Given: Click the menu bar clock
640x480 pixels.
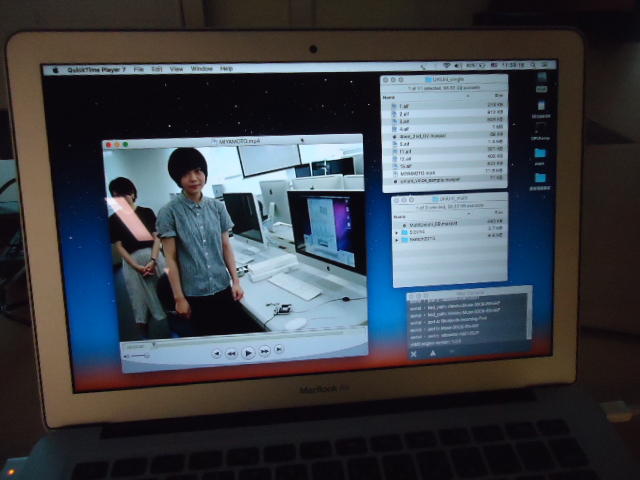Looking at the screenshot, I should pos(513,65).
